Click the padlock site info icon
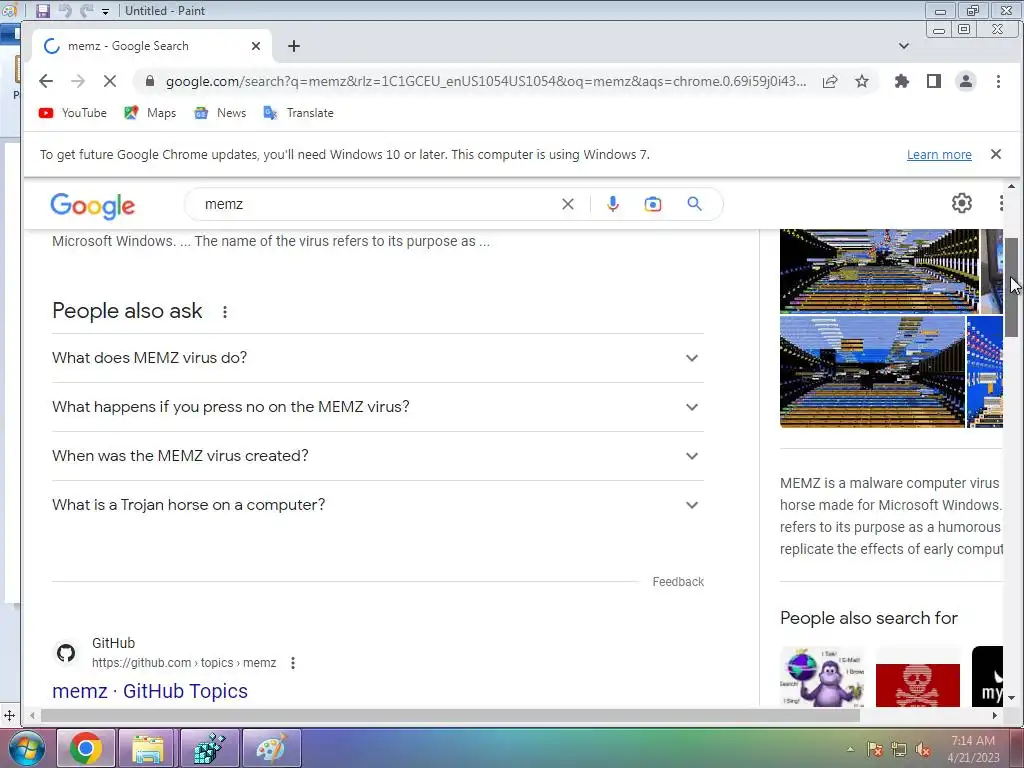Viewport: 1024px width, 768px height. pyautogui.click(x=150, y=81)
